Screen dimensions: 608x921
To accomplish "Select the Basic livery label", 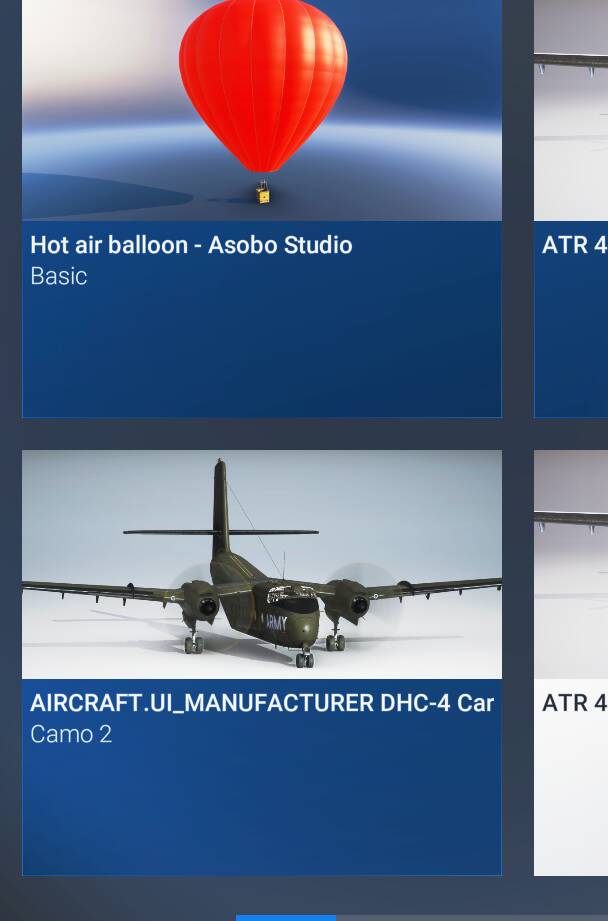I will pyautogui.click(x=59, y=276).
